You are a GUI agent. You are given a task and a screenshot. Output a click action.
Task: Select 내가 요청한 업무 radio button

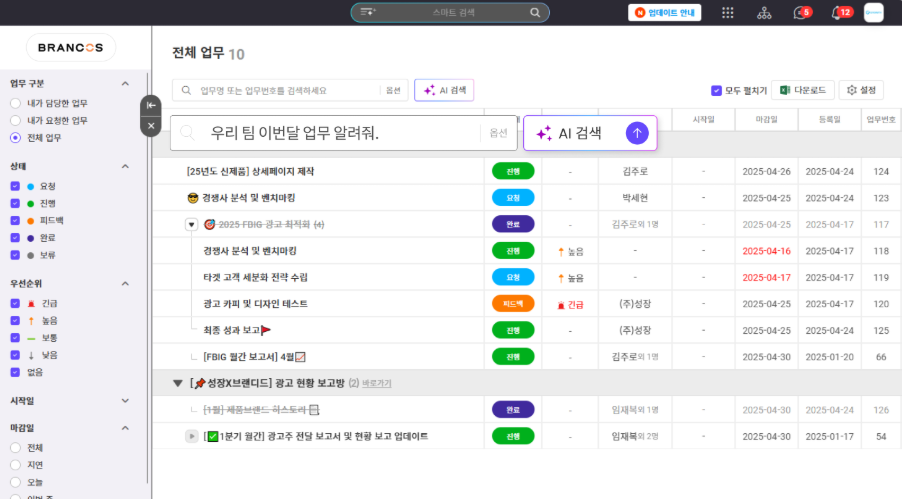point(16,121)
